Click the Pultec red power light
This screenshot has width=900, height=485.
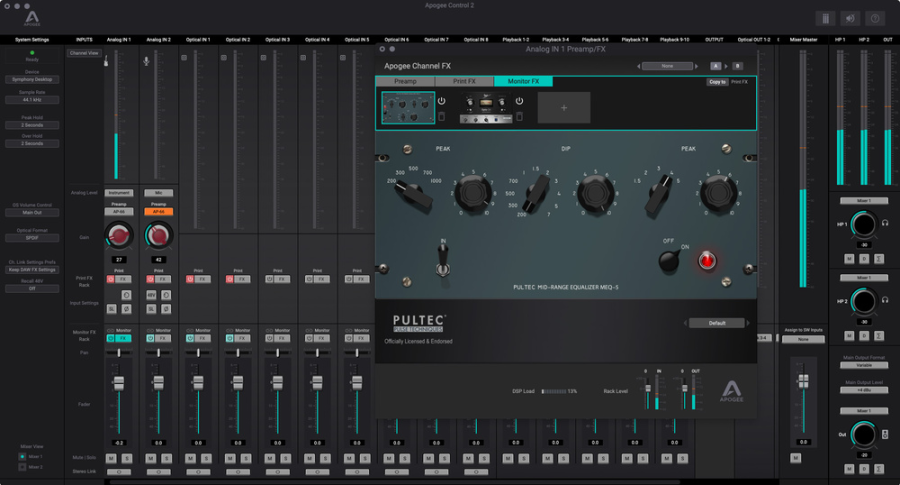(x=707, y=261)
